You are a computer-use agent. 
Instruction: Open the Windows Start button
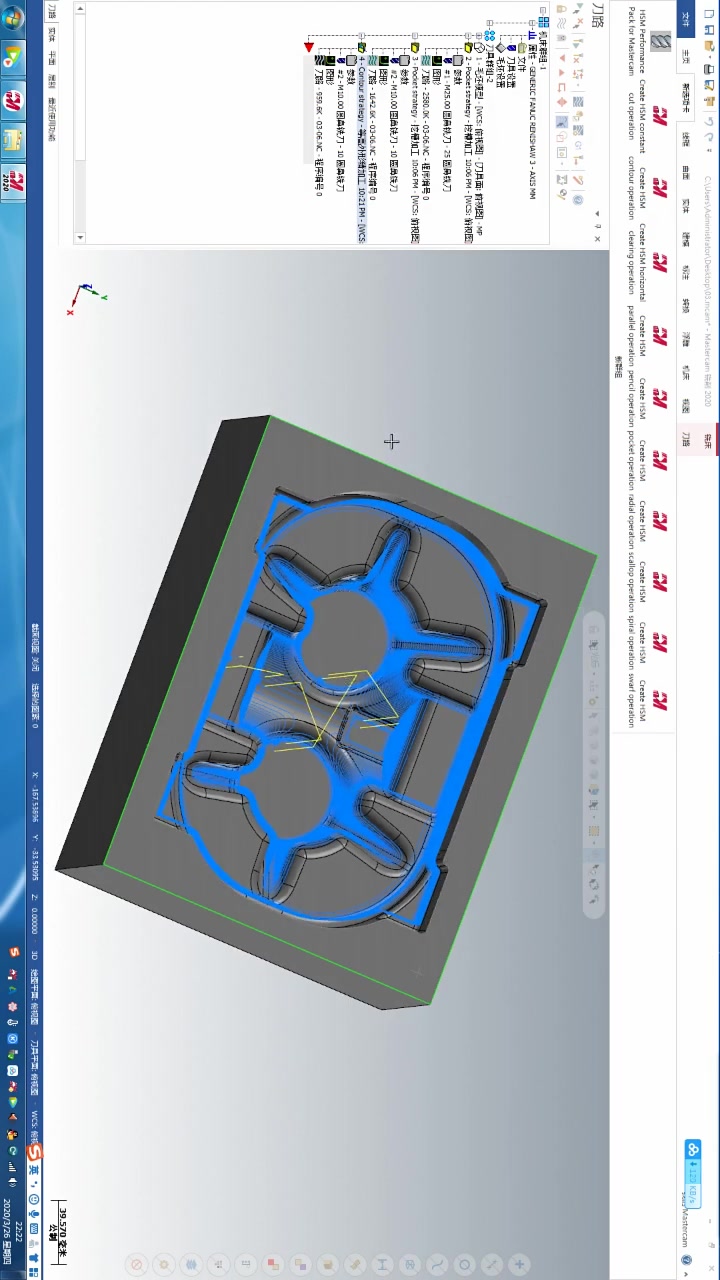coord(13,18)
